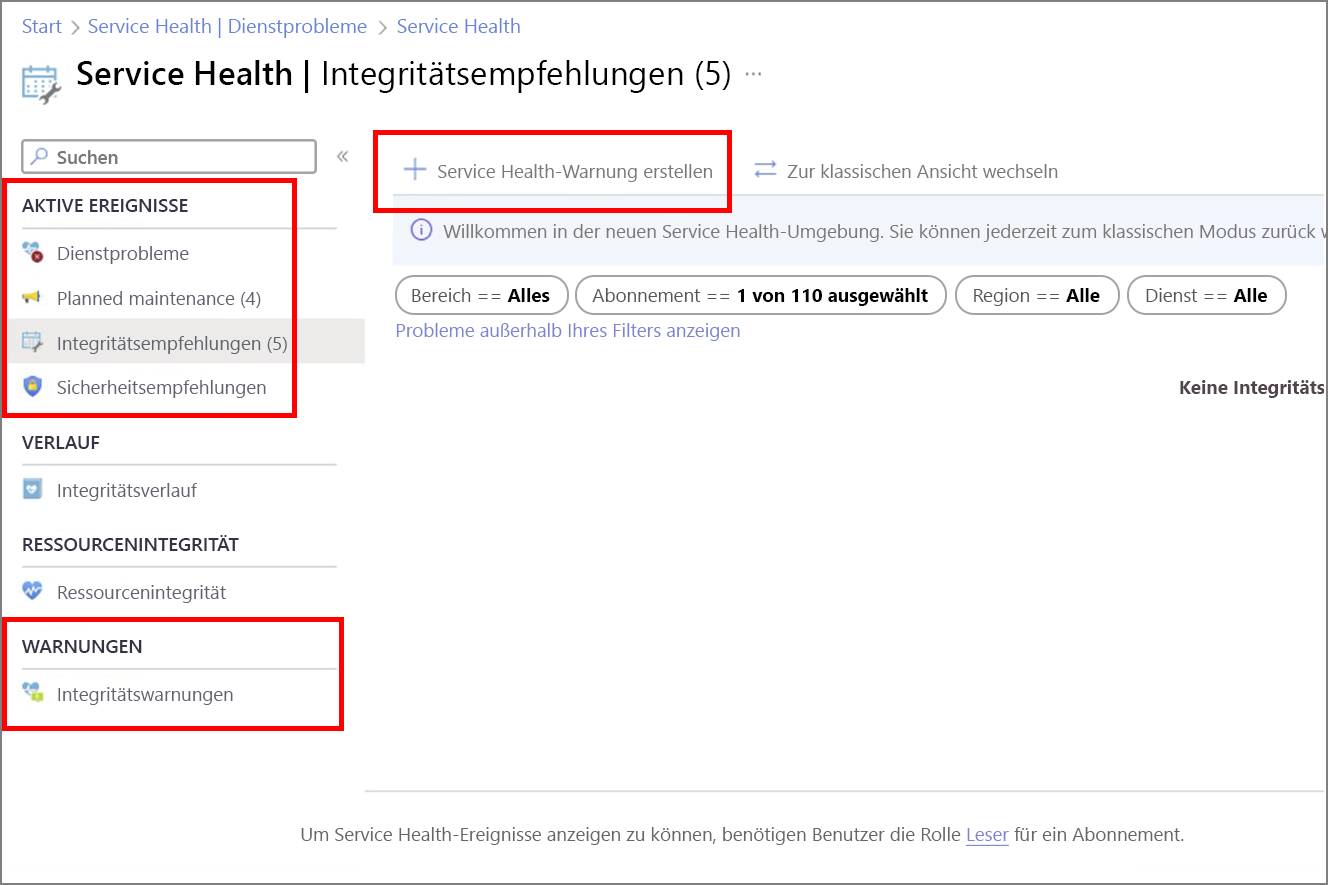The height and width of the screenshot is (885, 1328).
Task: Open the Dienst == Alle filter
Action: click(1206, 295)
